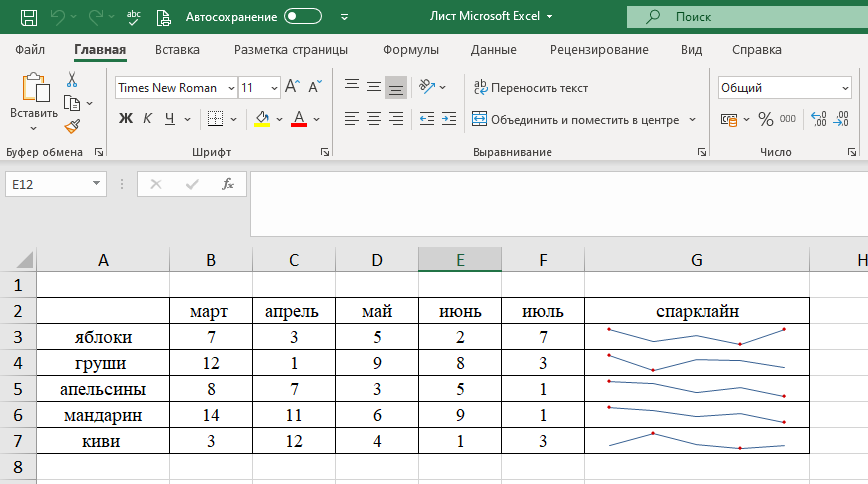This screenshot has width=868, height=484.
Task: Open the Вид tab
Action: [x=691, y=50]
